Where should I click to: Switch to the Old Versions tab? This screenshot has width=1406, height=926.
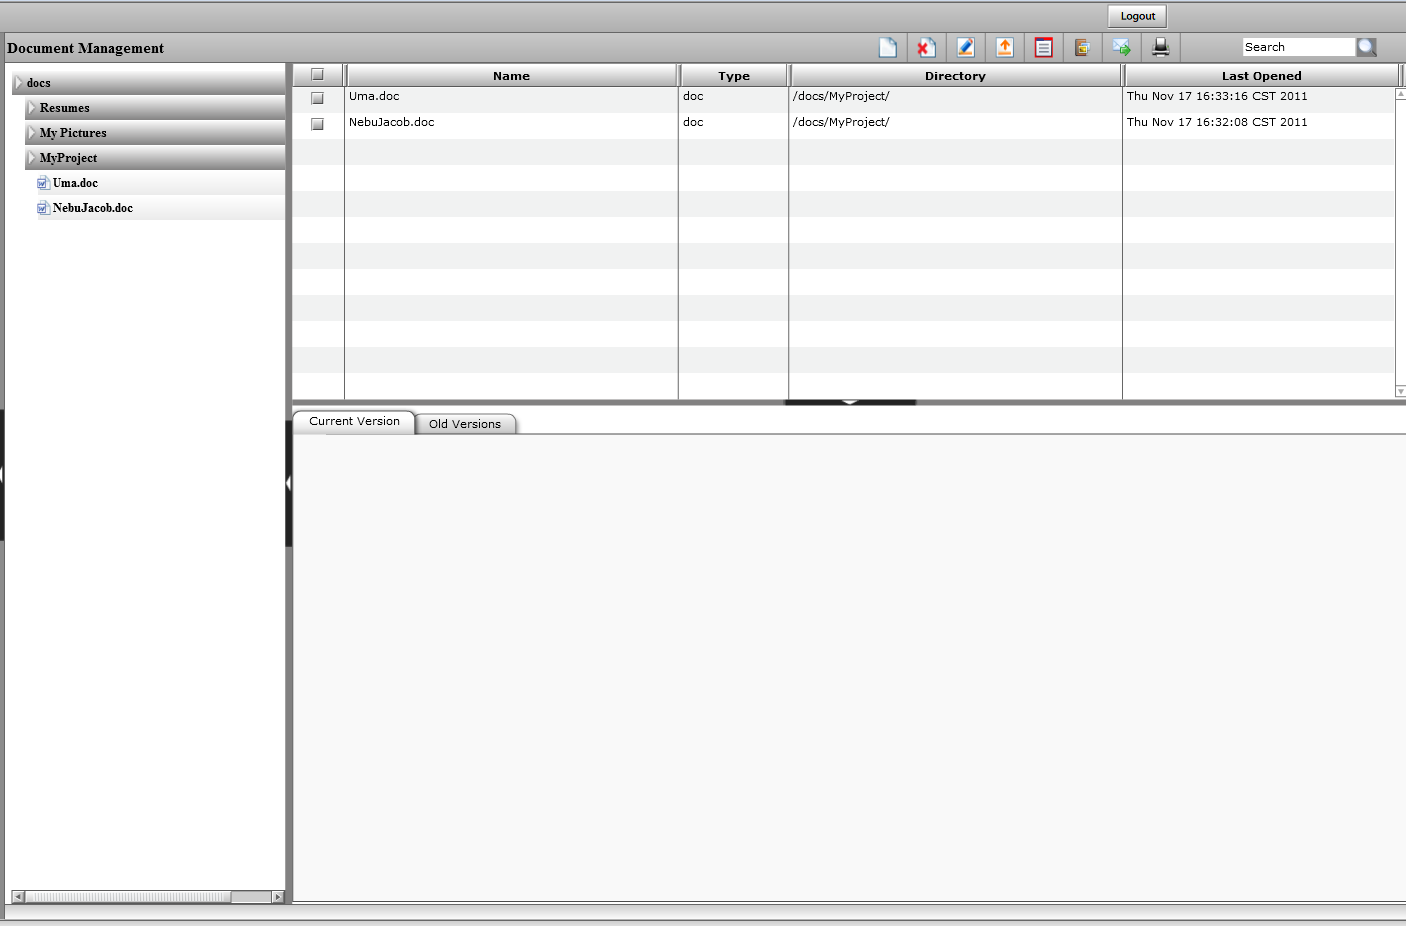[465, 424]
